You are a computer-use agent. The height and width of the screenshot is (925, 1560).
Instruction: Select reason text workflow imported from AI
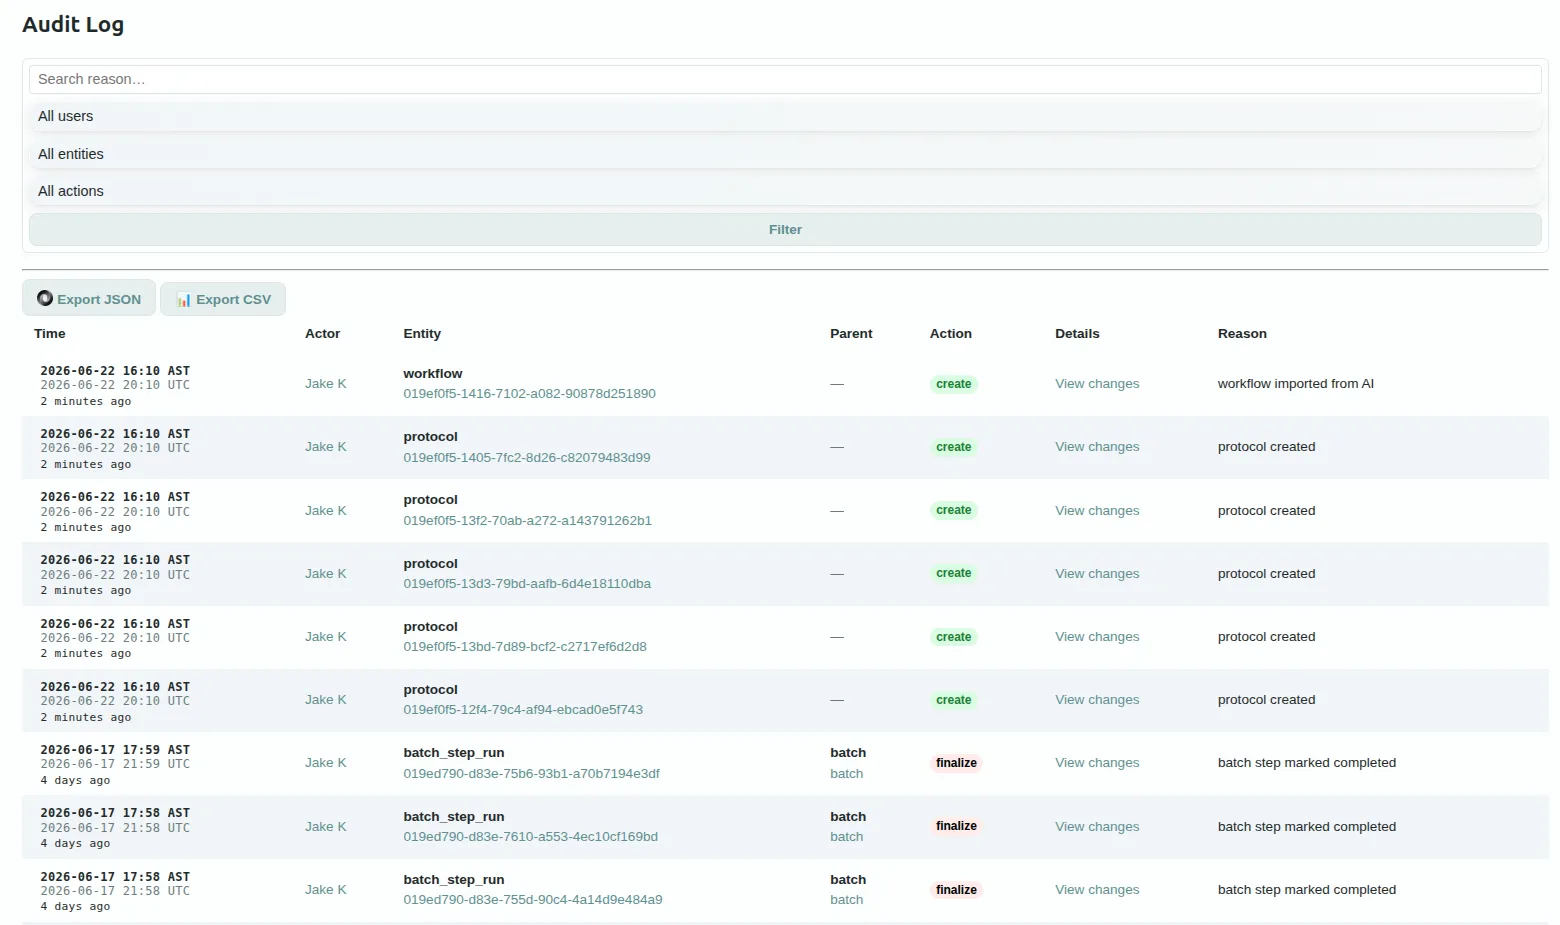click(x=1296, y=384)
